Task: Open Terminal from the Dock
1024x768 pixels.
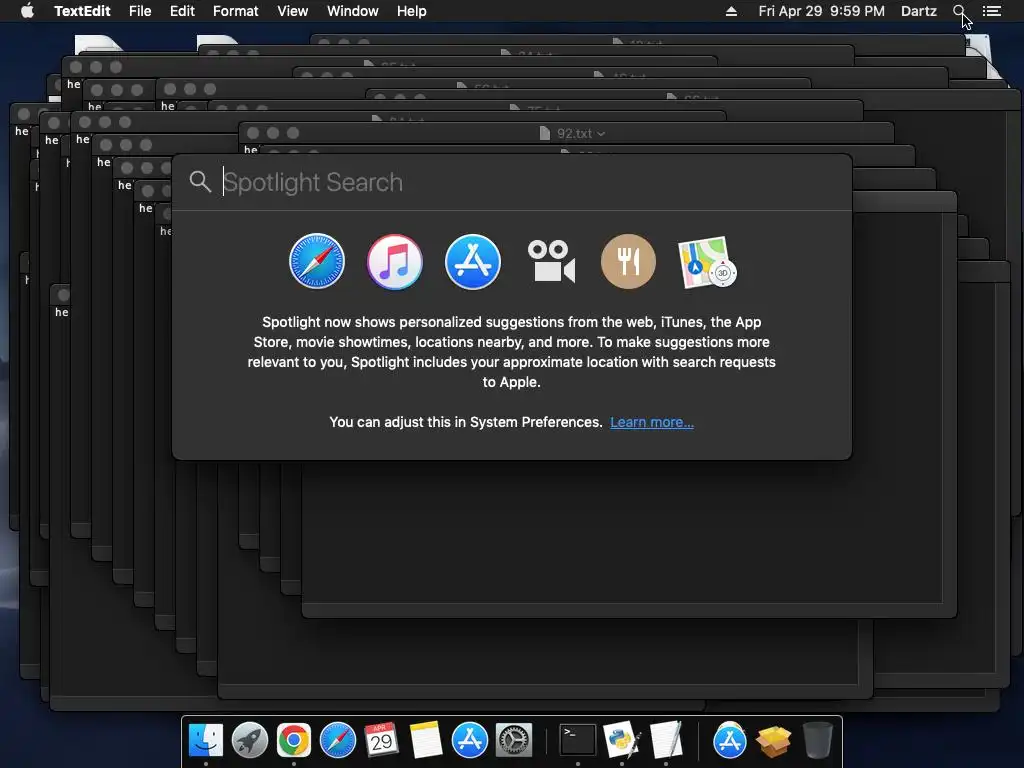Action: pos(578,740)
